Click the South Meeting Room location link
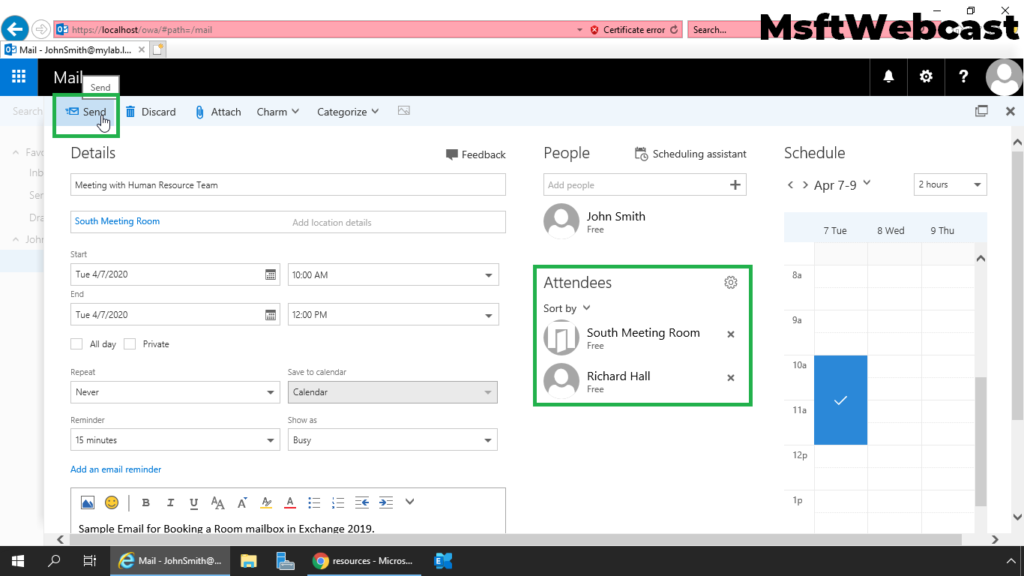 [x=117, y=221]
